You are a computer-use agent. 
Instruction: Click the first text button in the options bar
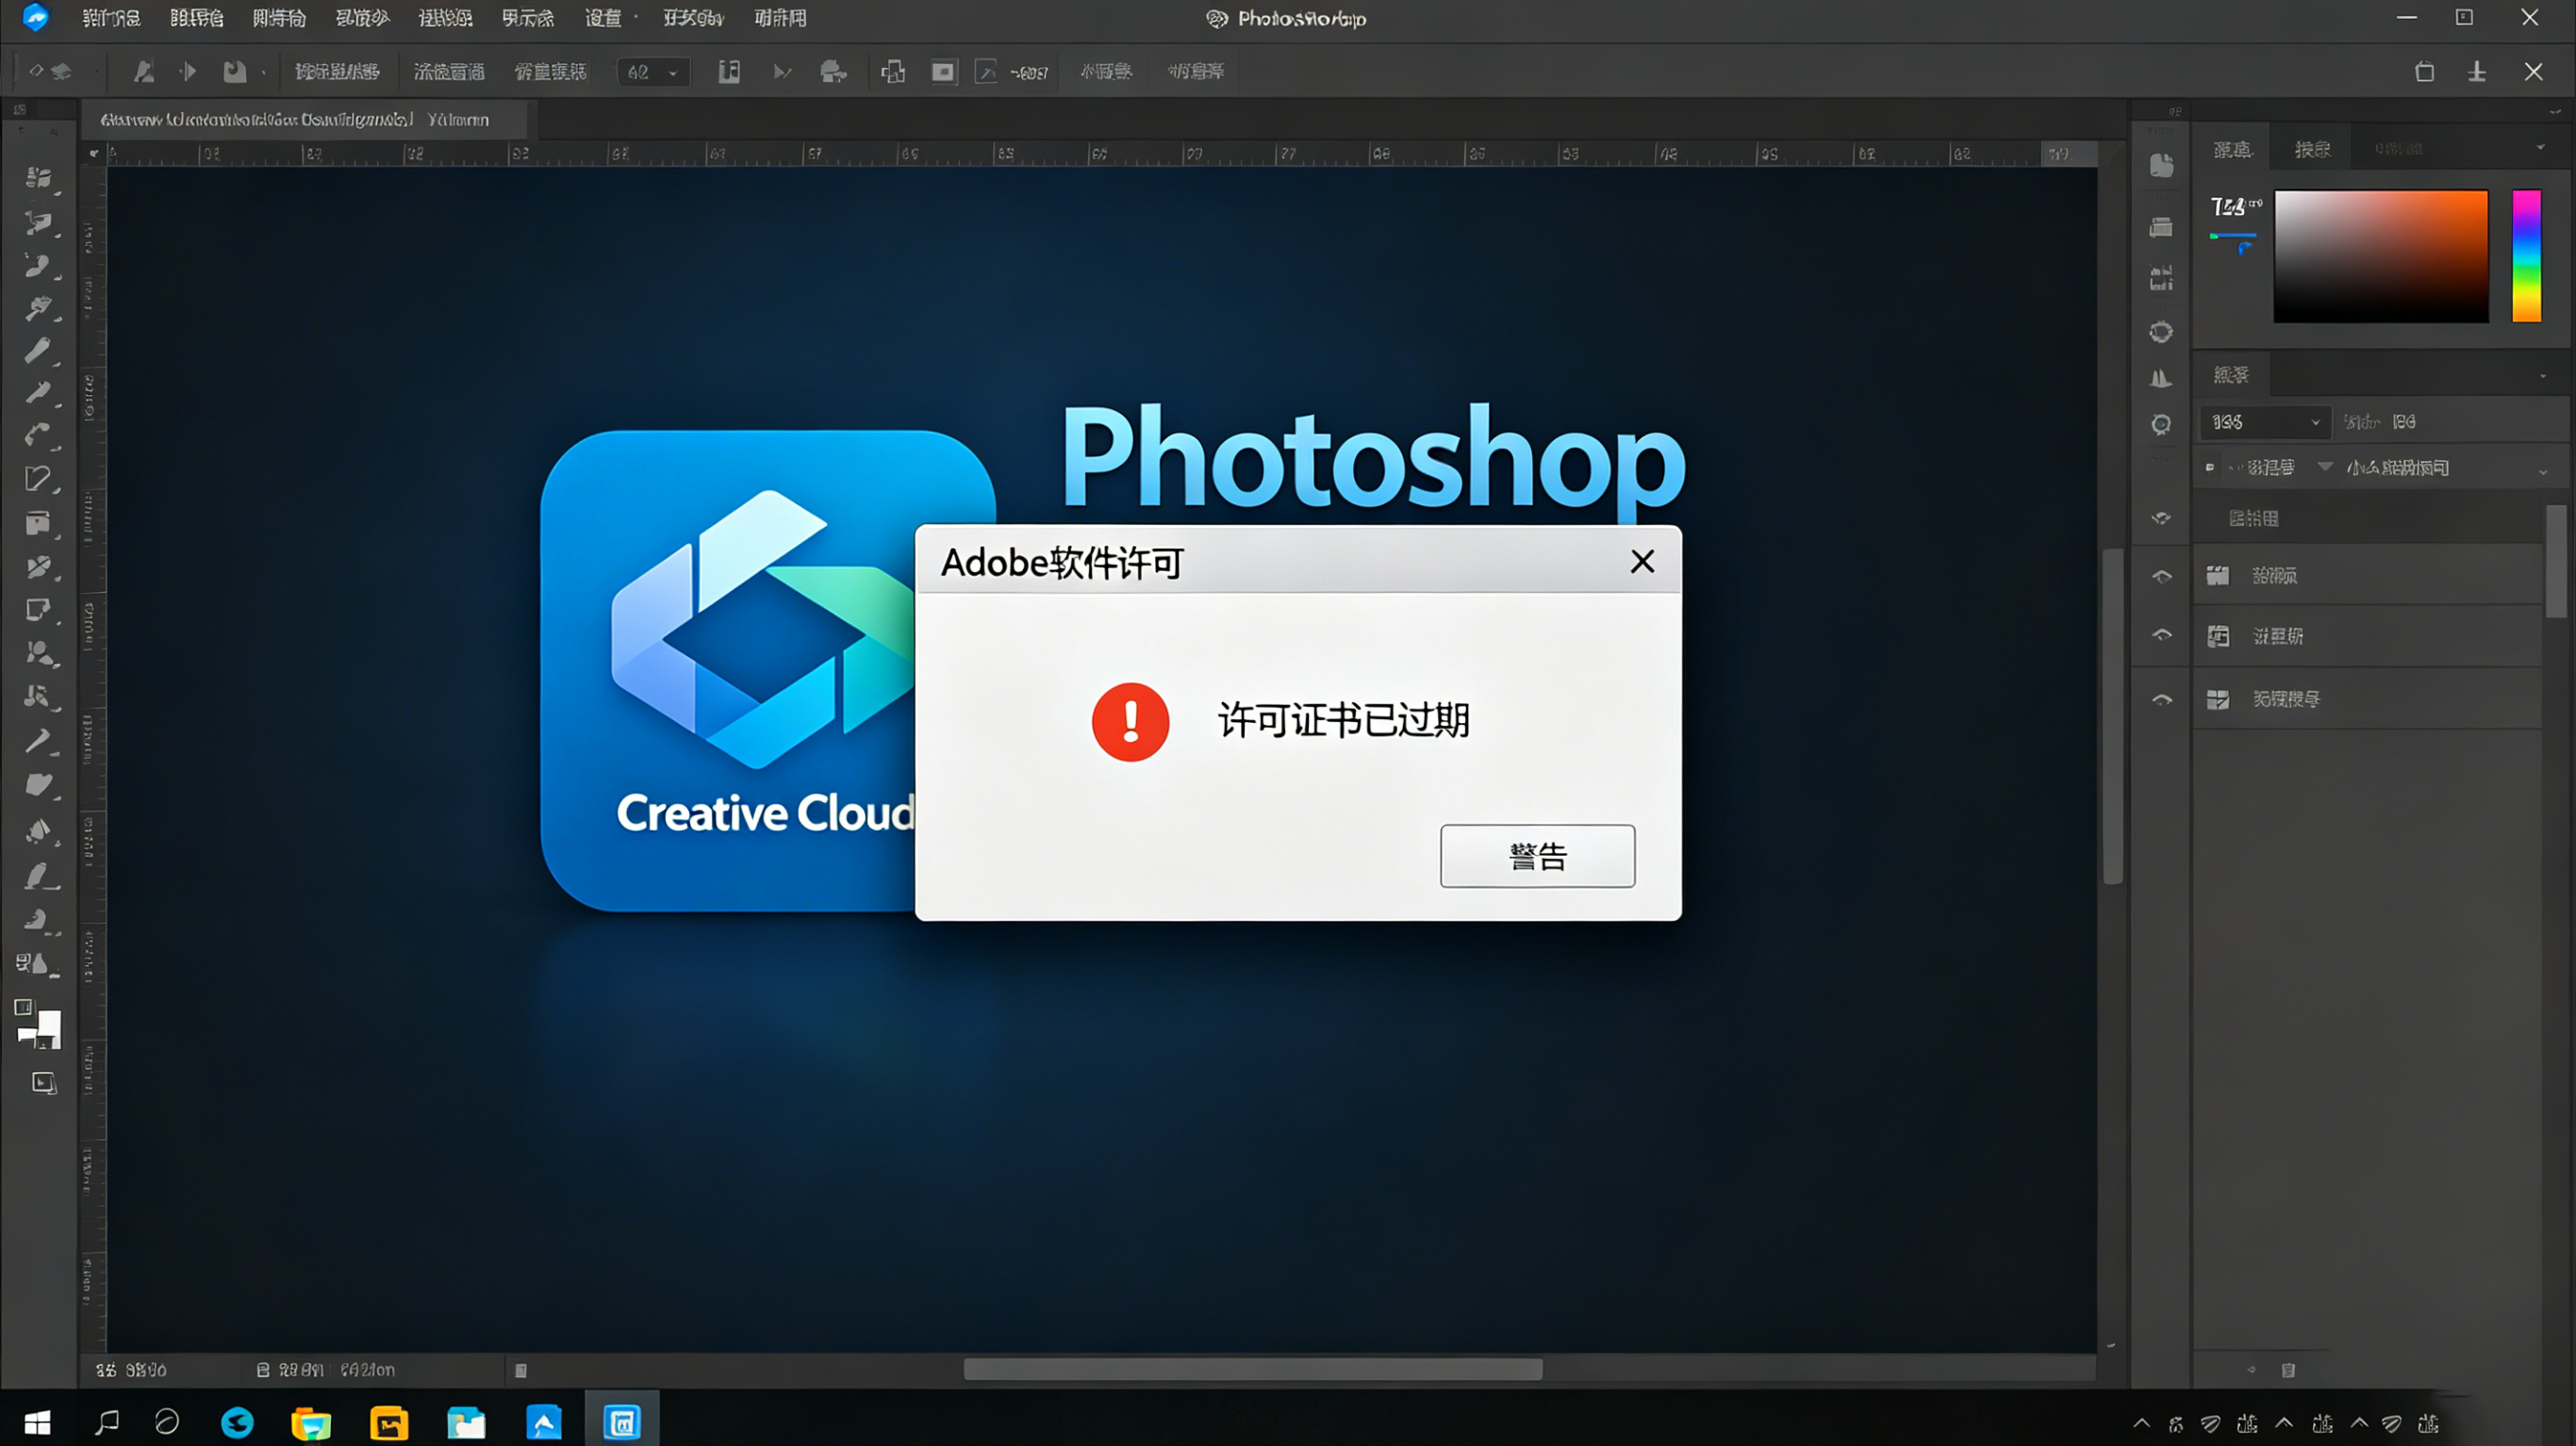point(337,72)
